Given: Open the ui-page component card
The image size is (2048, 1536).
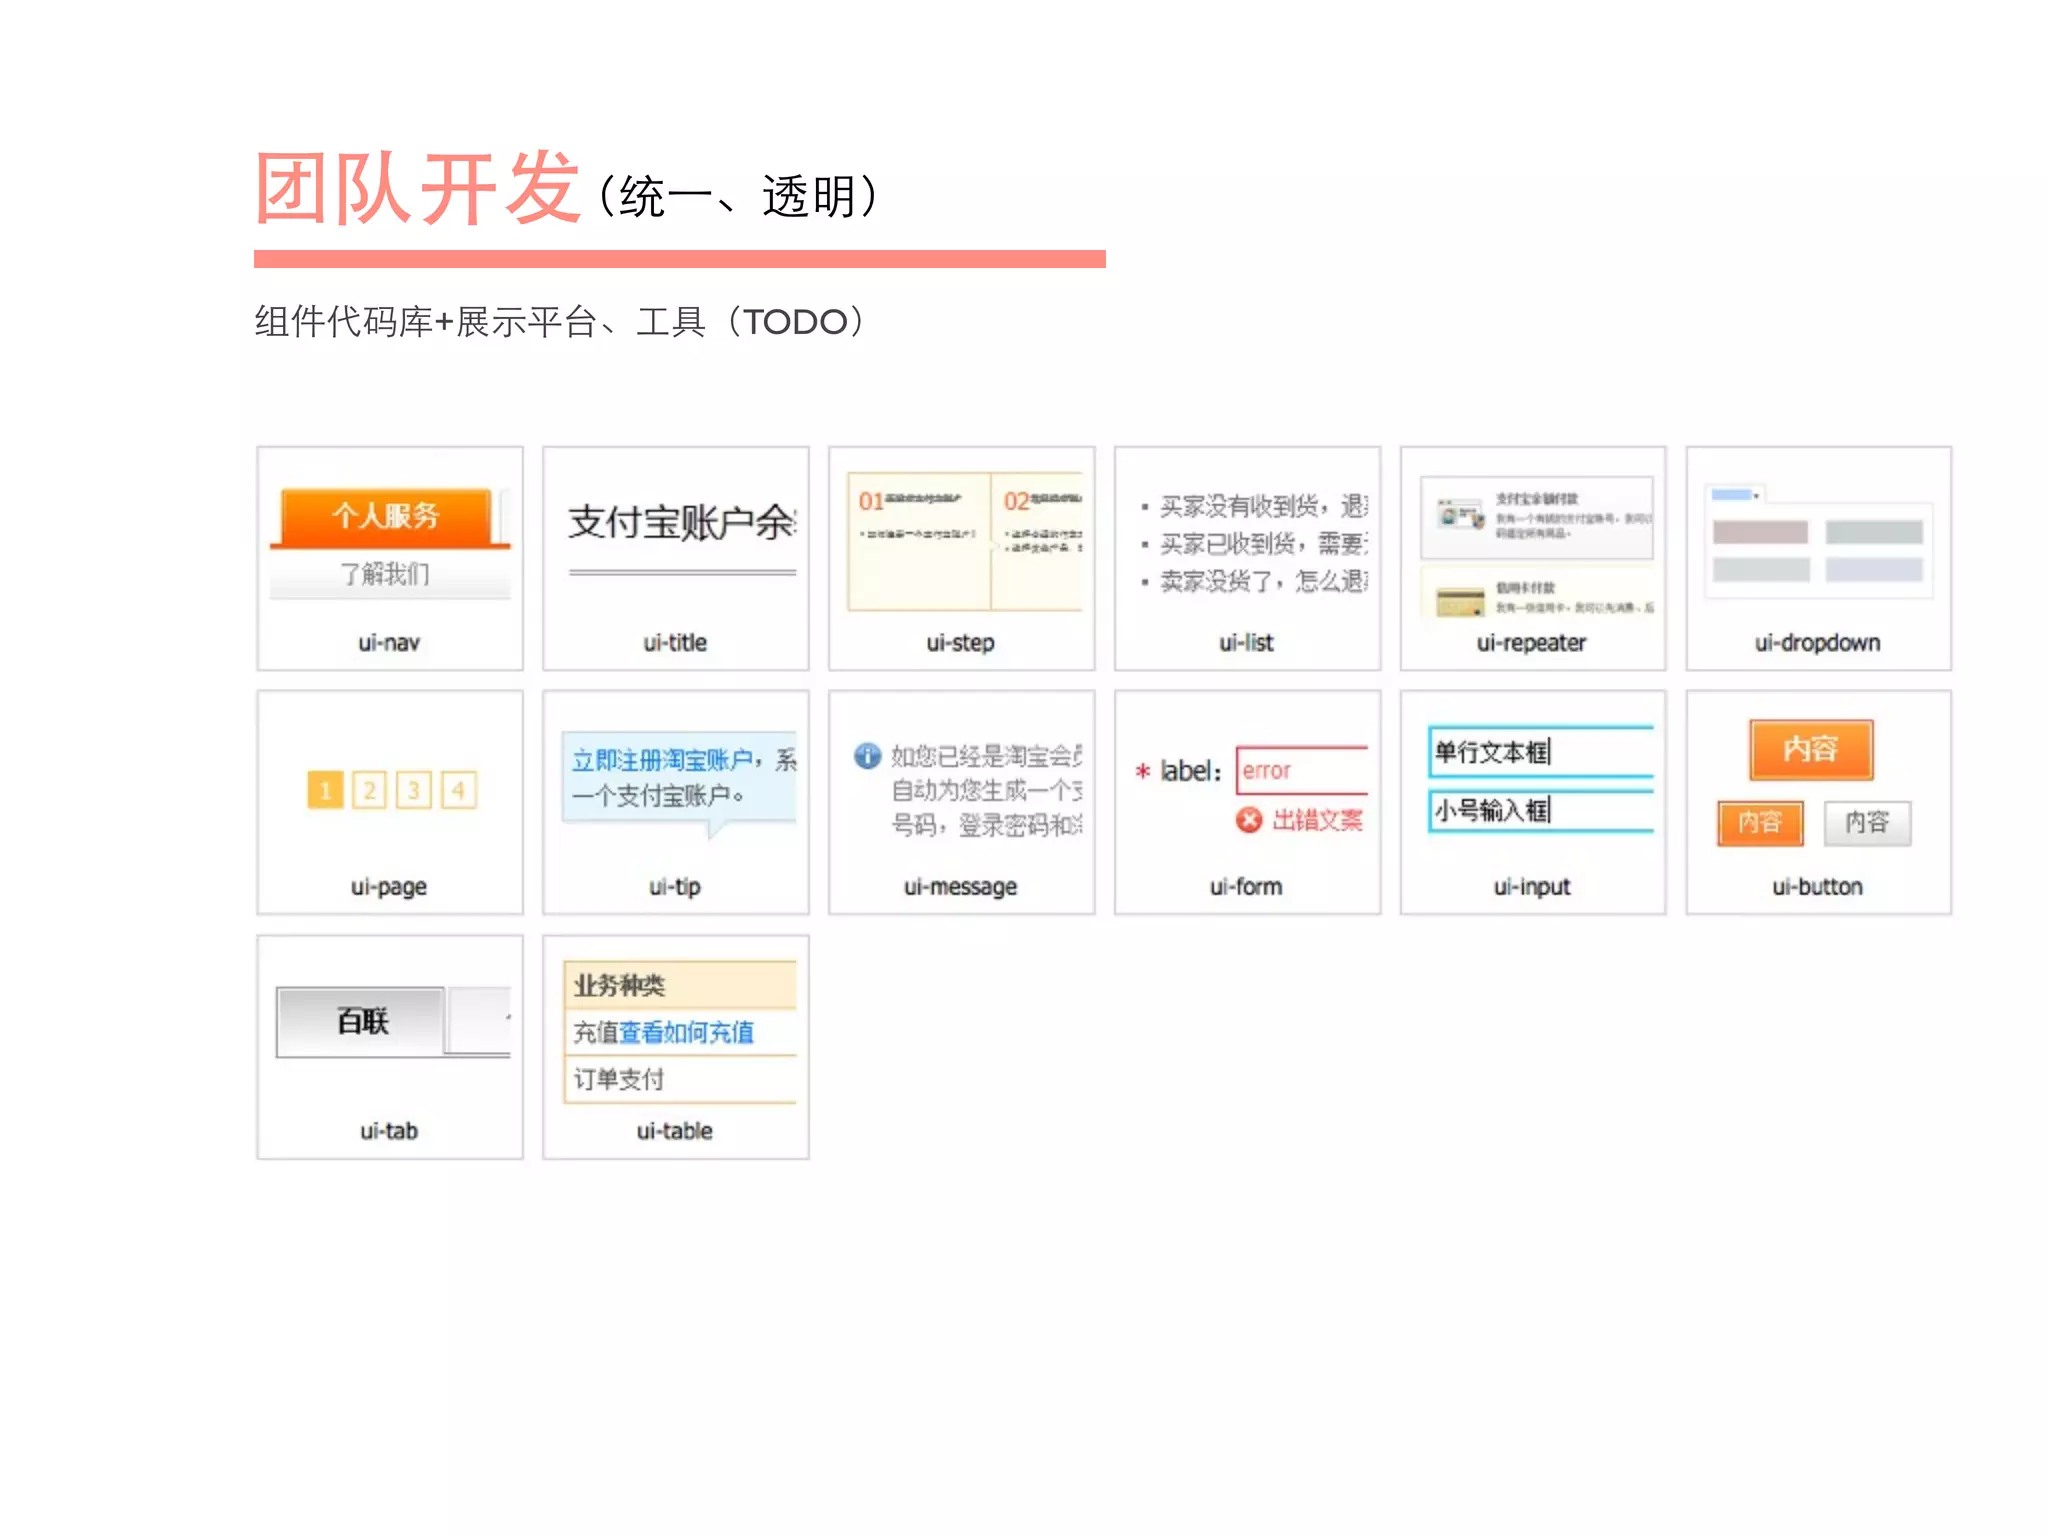Looking at the screenshot, I should click(389, 802).
